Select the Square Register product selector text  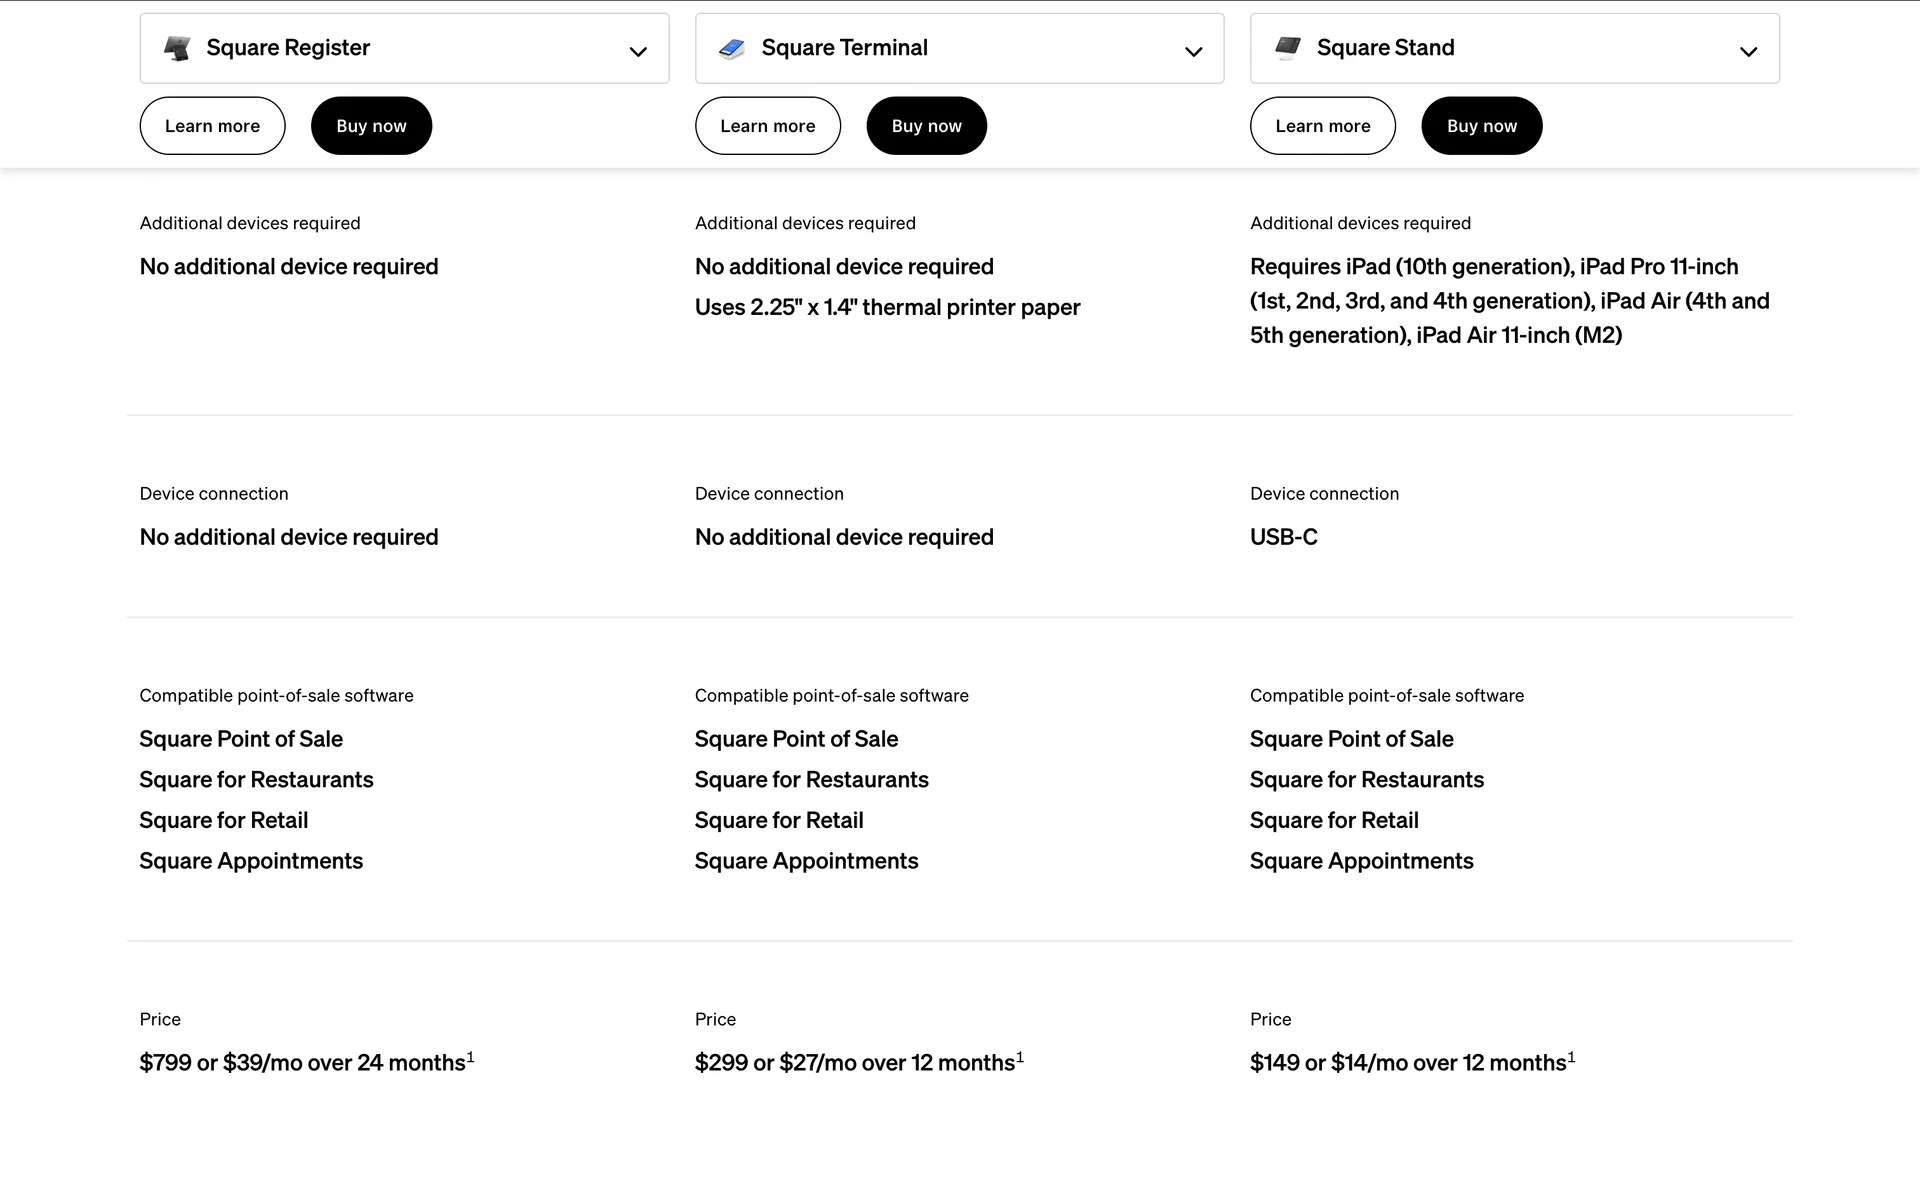(288, 48)
